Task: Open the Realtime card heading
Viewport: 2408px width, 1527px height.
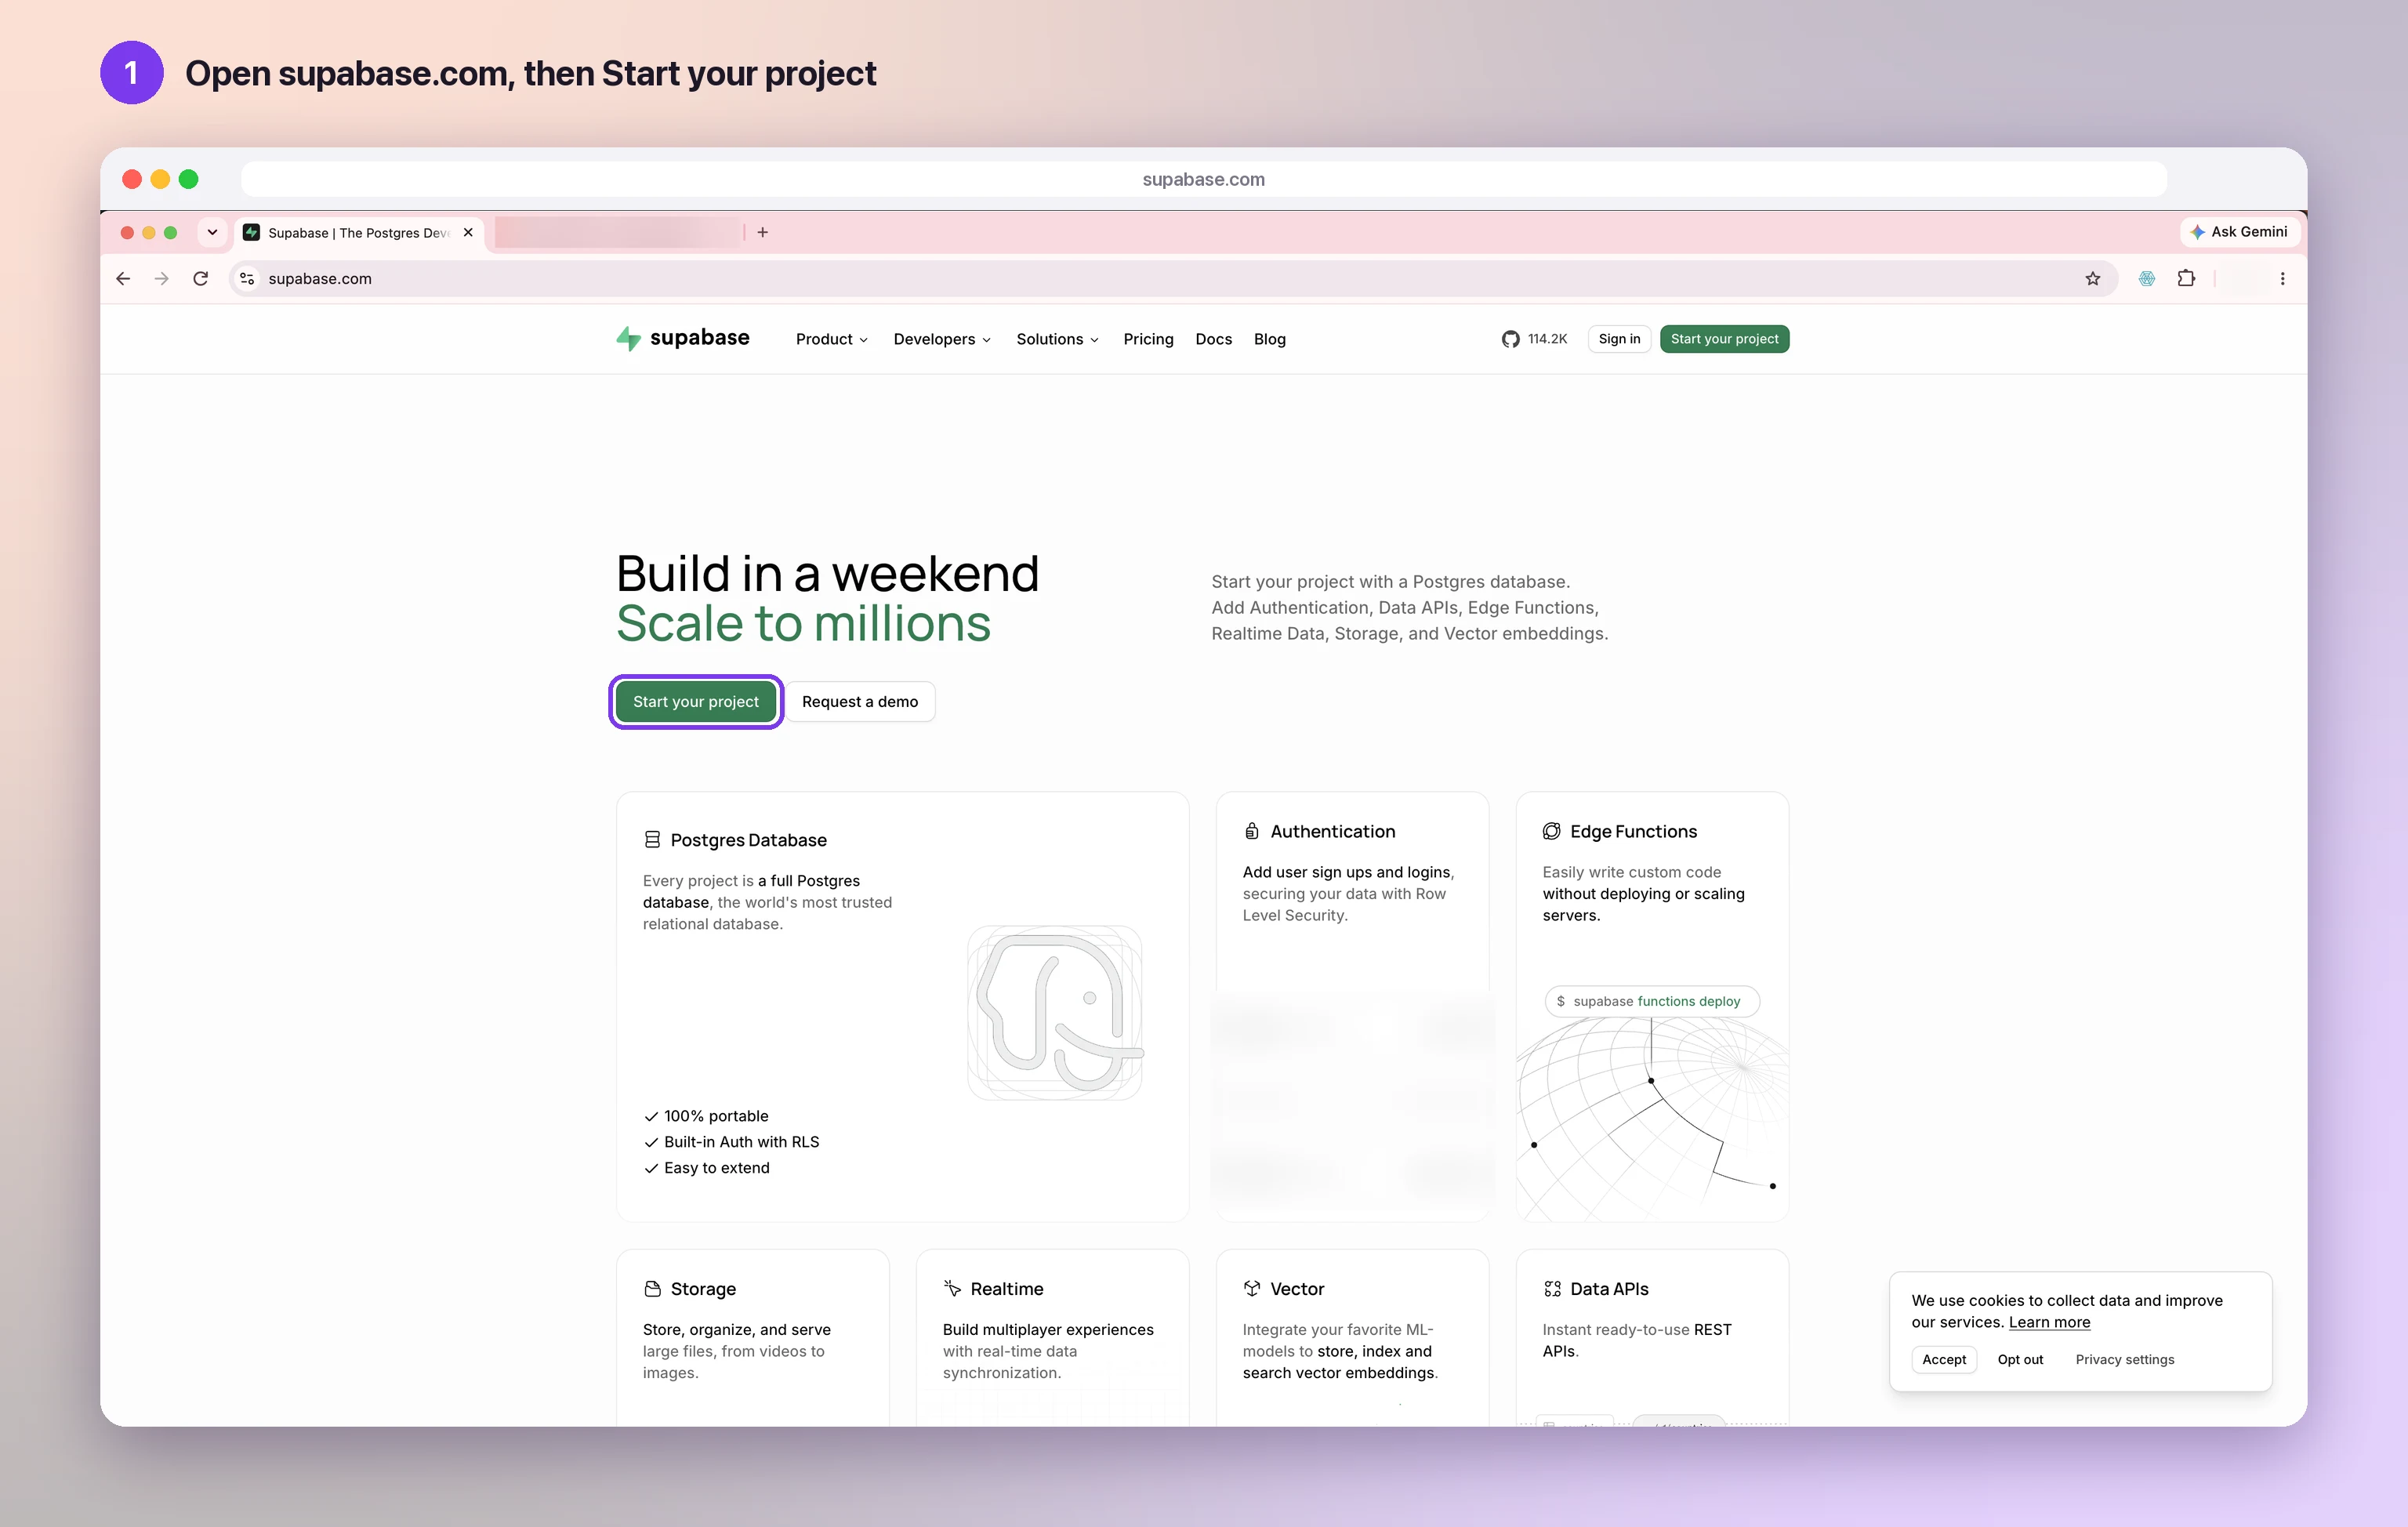Action: pos(1006,1289)
